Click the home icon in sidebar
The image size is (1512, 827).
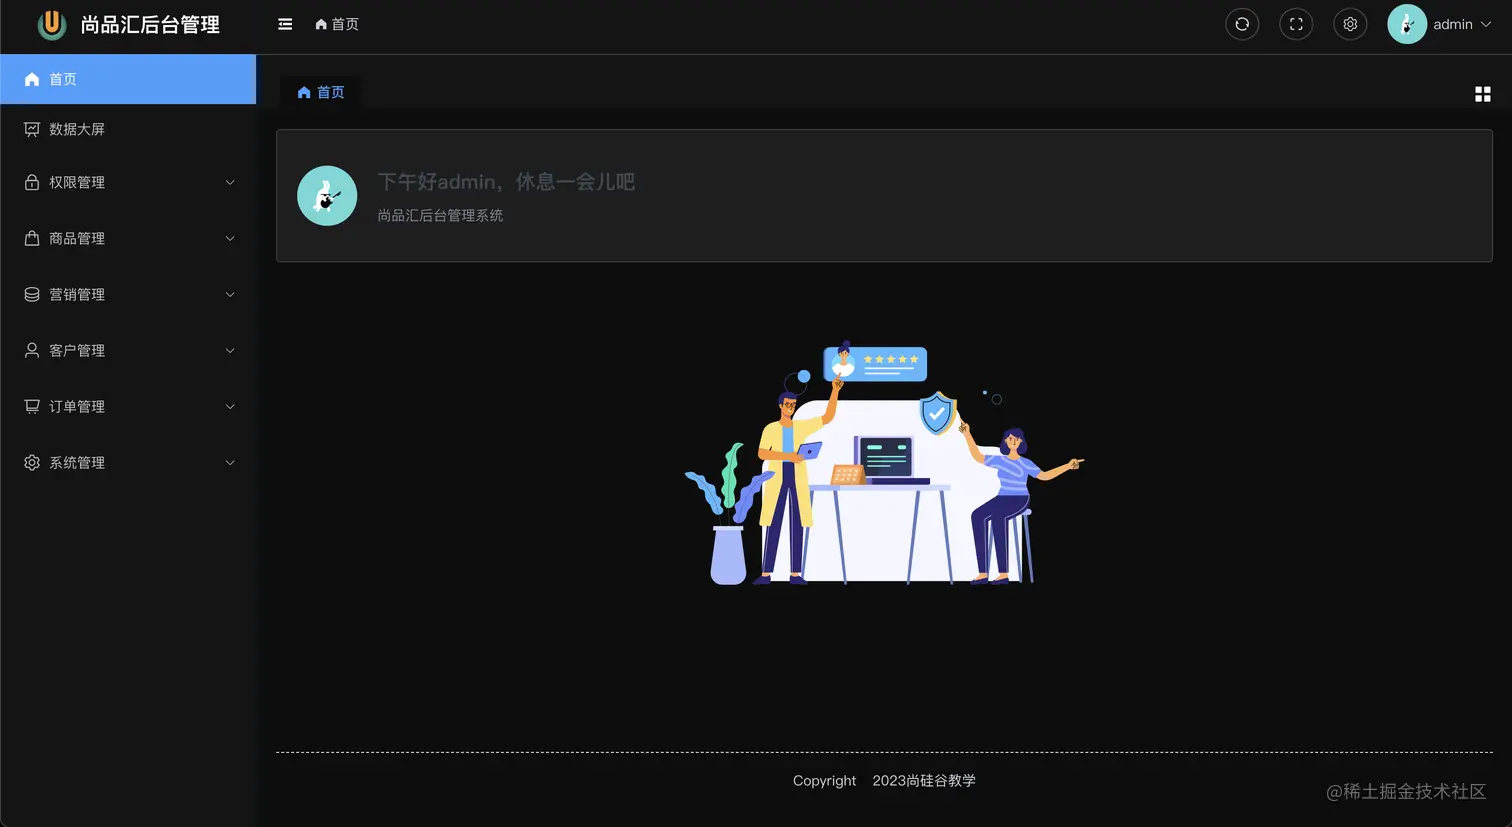coord(32,79)
